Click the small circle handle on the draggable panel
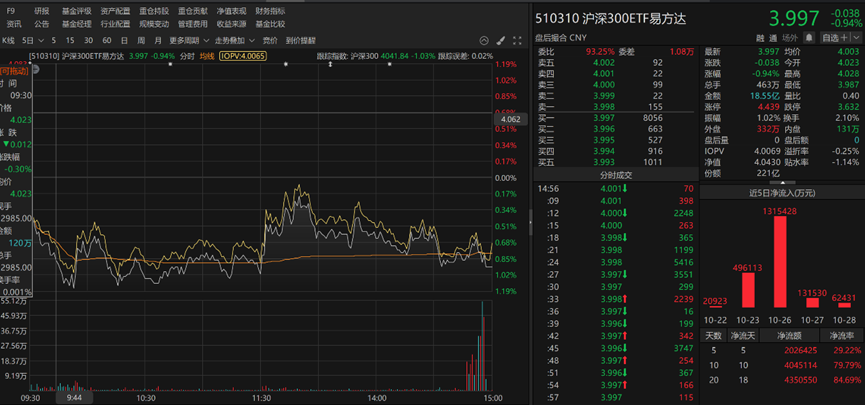The image size is (865, 405). (x=36, y=69)
